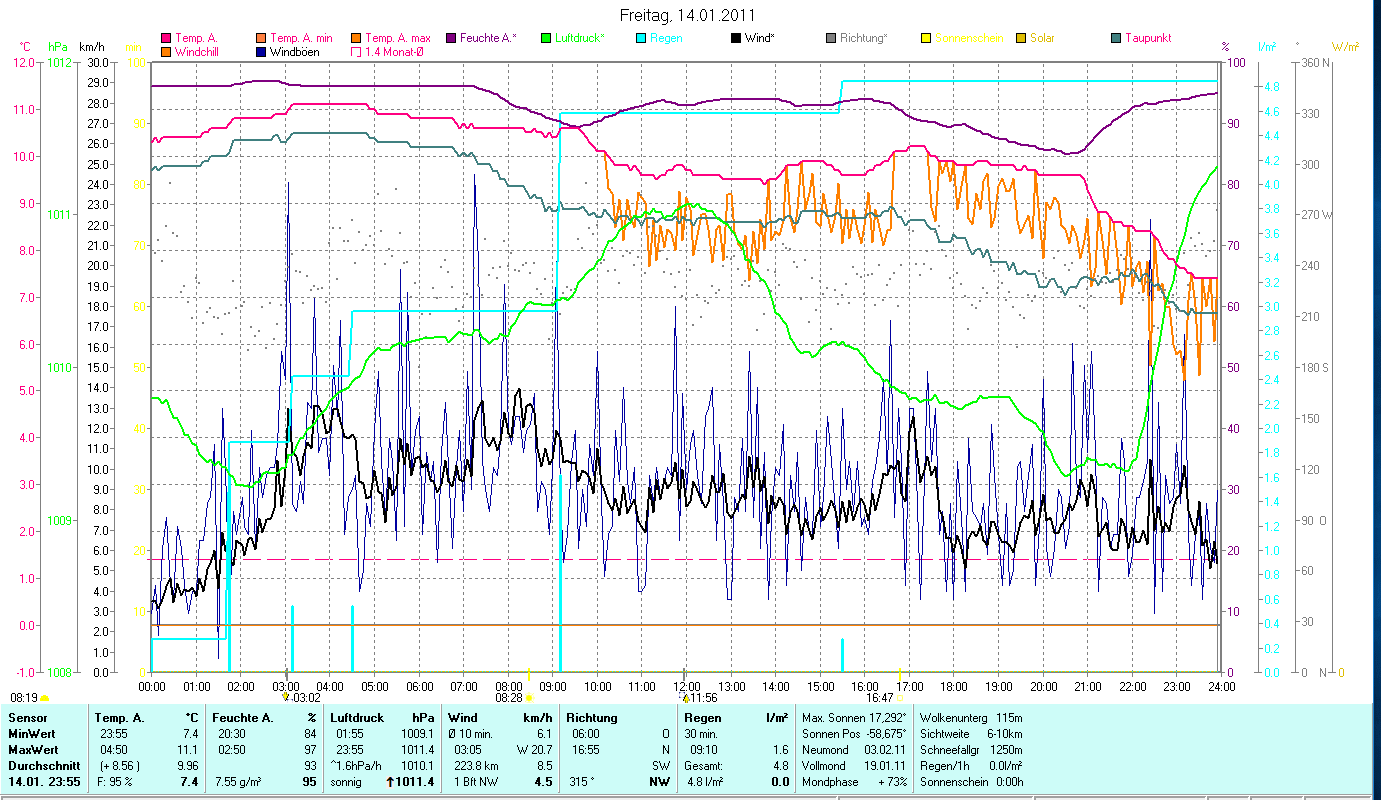Click the black Wind legend icon

[736, 38]
